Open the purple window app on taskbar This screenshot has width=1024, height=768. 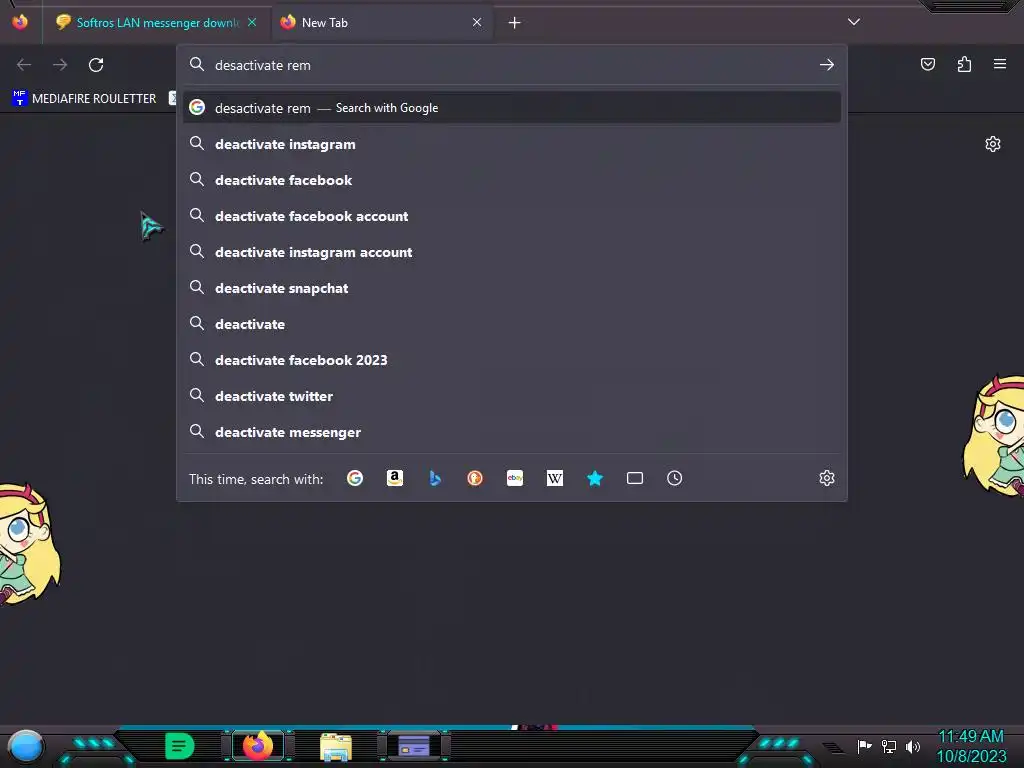point(413,746)
